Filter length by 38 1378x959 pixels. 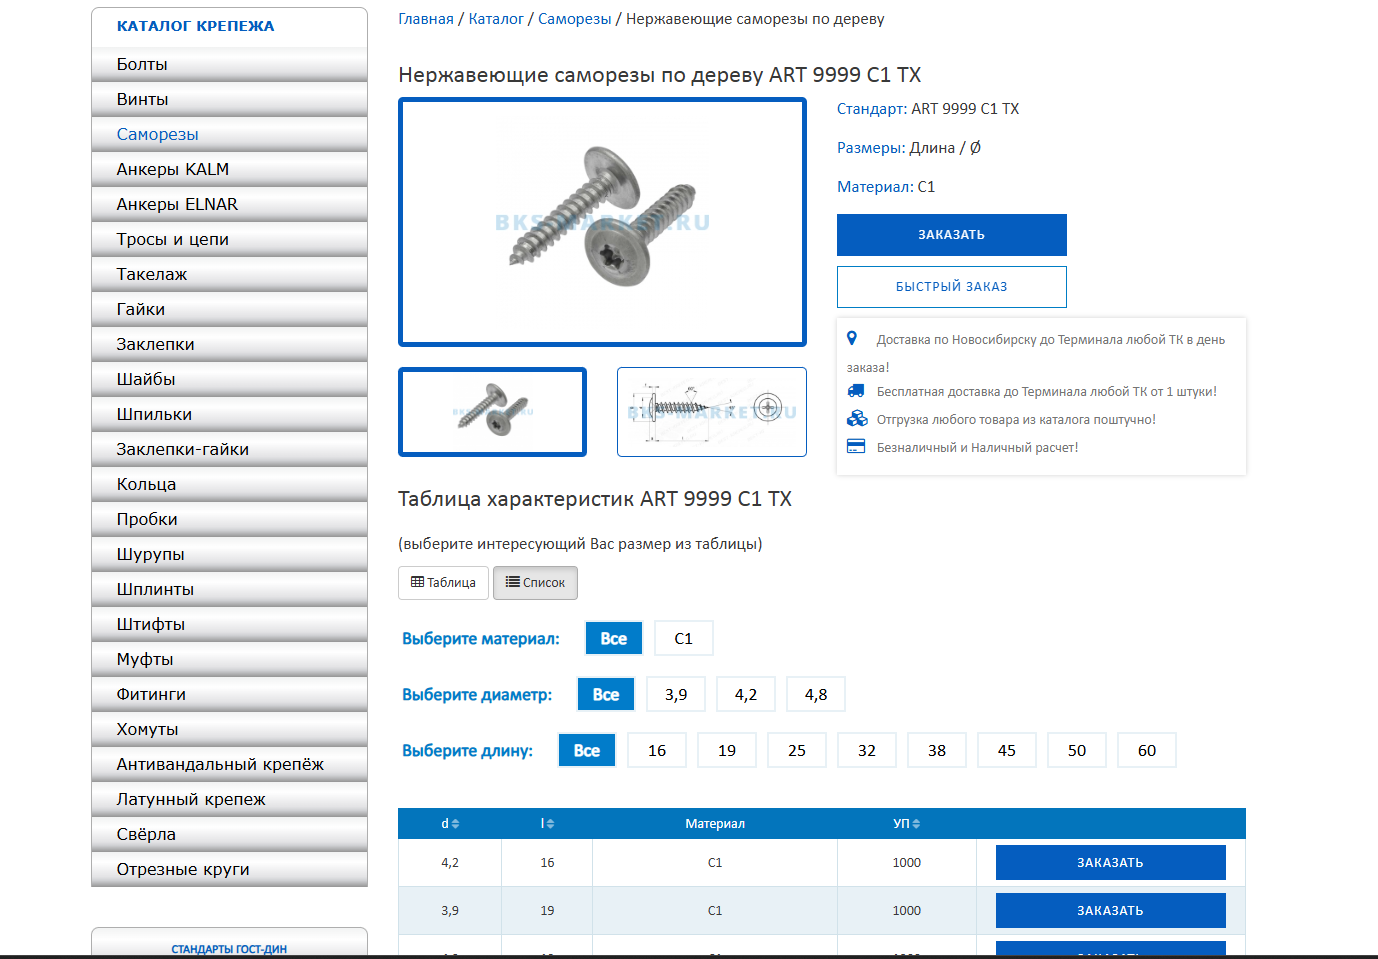pyautogui.click(x=937, y=751)
